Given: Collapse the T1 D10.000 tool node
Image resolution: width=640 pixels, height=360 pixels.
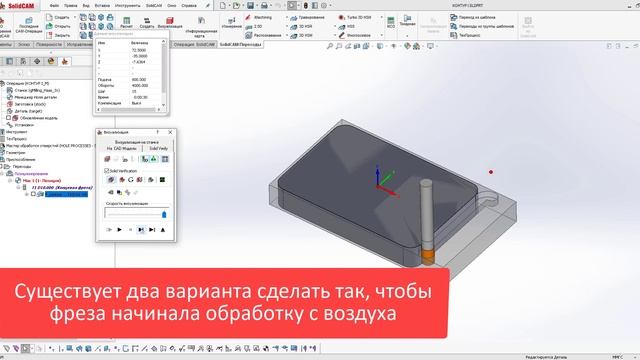Looking at the screenshot, I should click(x=18, y=187).
